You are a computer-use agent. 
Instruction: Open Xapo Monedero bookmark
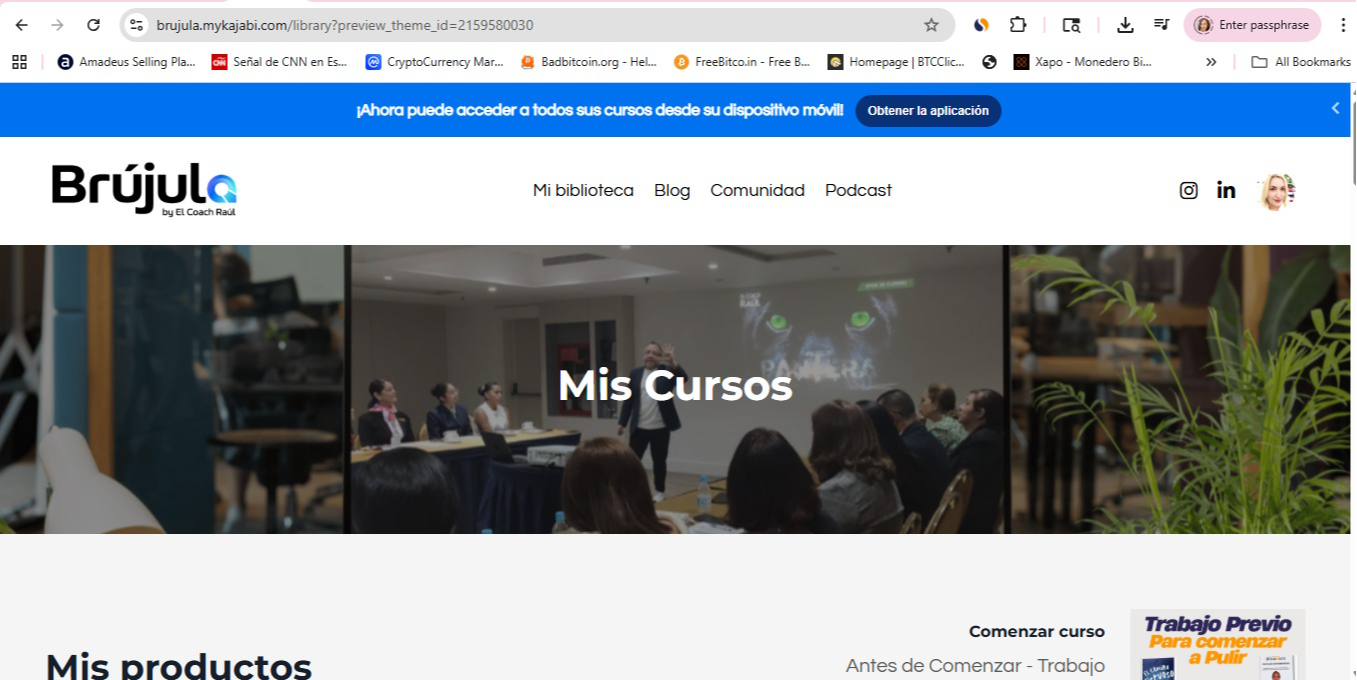click(1083, 62)
